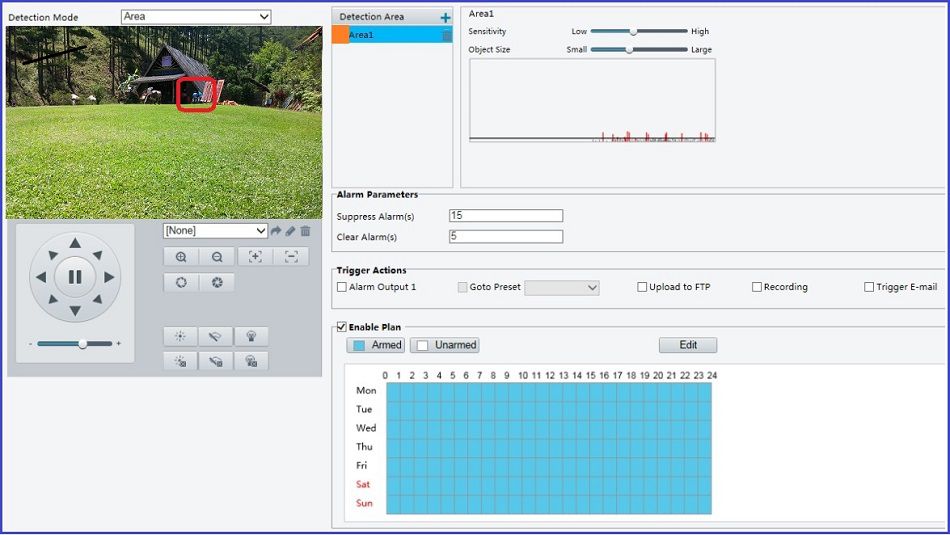Pan camera right with PTZ right arrow
The height and width of the screenshot is (535, 950).
click(x=109, y=277)
